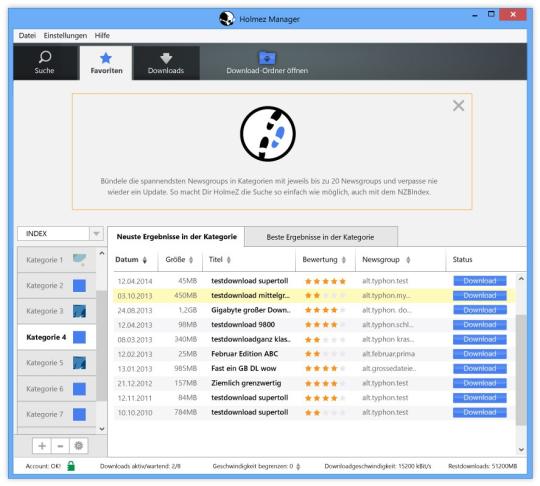Click category list scrollbar thumb
Viewport: 540px width, 486px height.
[102, 346]
